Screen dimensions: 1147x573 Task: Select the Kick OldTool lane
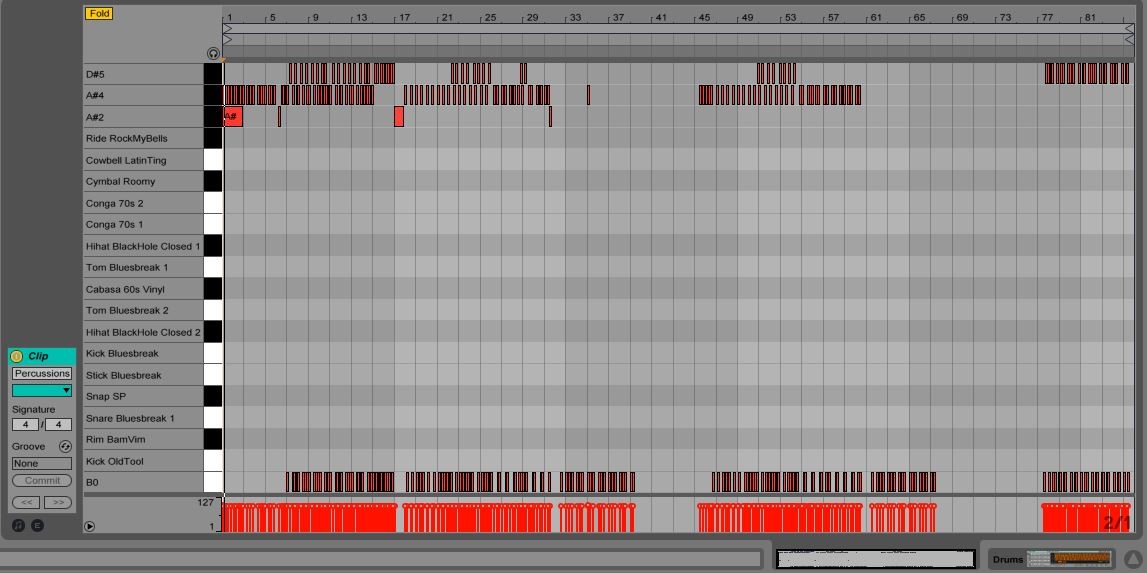tap(143, 461)
